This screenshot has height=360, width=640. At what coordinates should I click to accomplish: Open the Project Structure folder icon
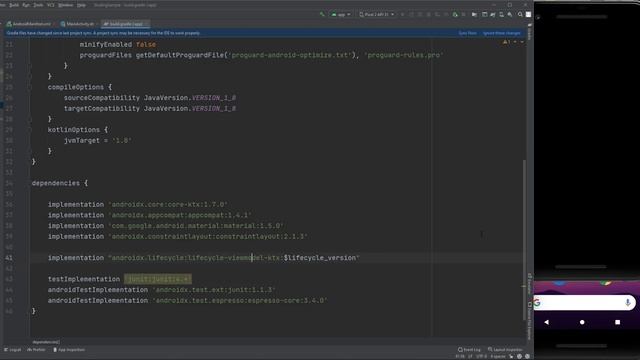coord(474,14)
